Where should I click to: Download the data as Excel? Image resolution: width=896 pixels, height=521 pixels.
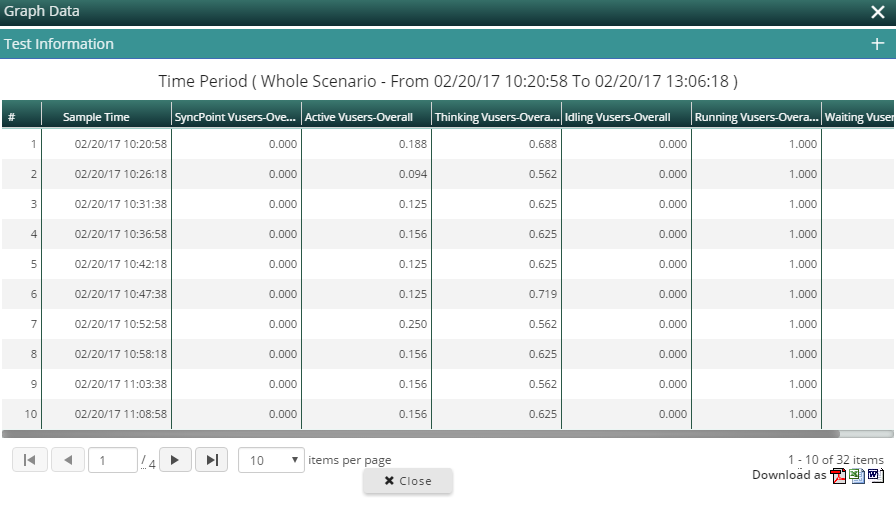858,475
